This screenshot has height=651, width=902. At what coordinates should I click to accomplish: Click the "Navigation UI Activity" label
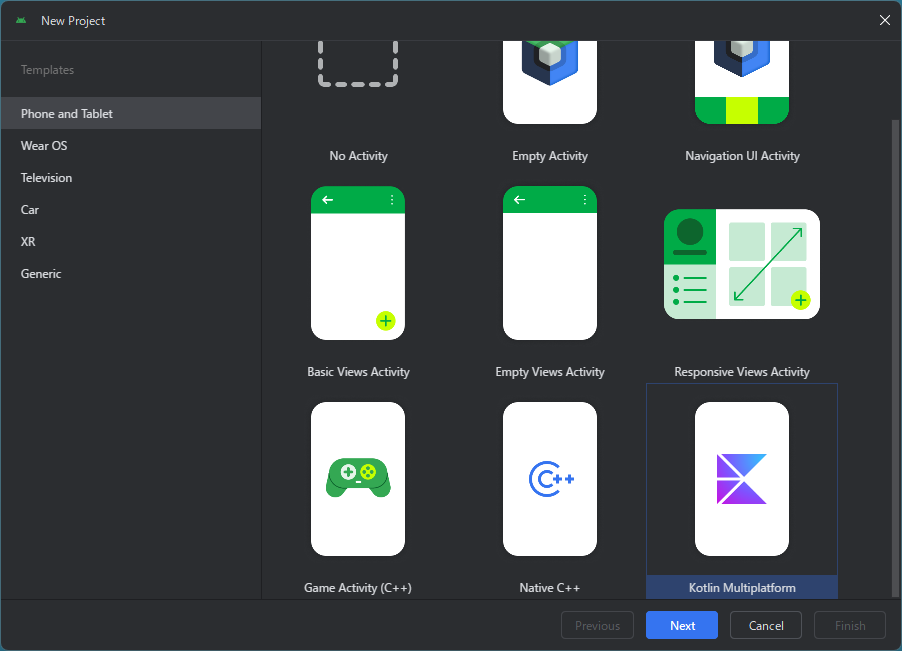[742, 156]
